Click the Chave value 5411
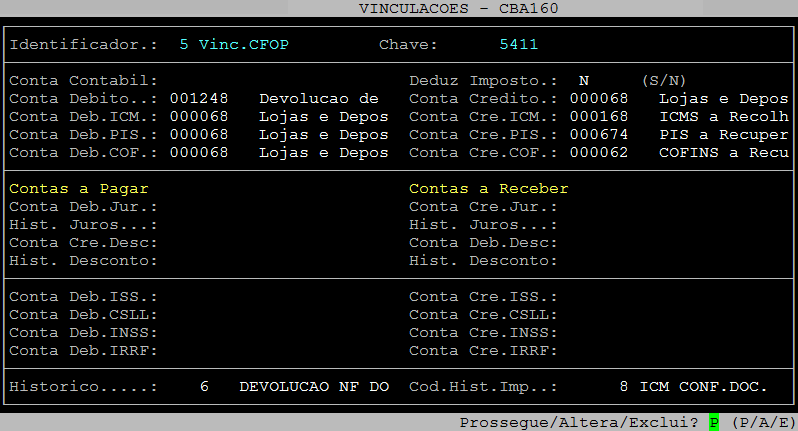798x431 pixels. (519, 45)
